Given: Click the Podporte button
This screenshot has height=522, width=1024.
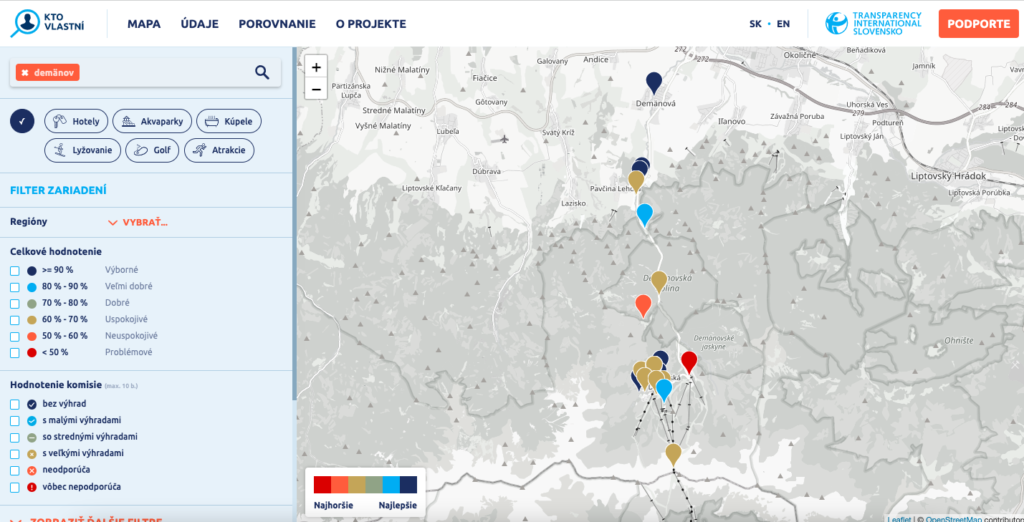Looking at the screenshot, I should tap(978, 24).
